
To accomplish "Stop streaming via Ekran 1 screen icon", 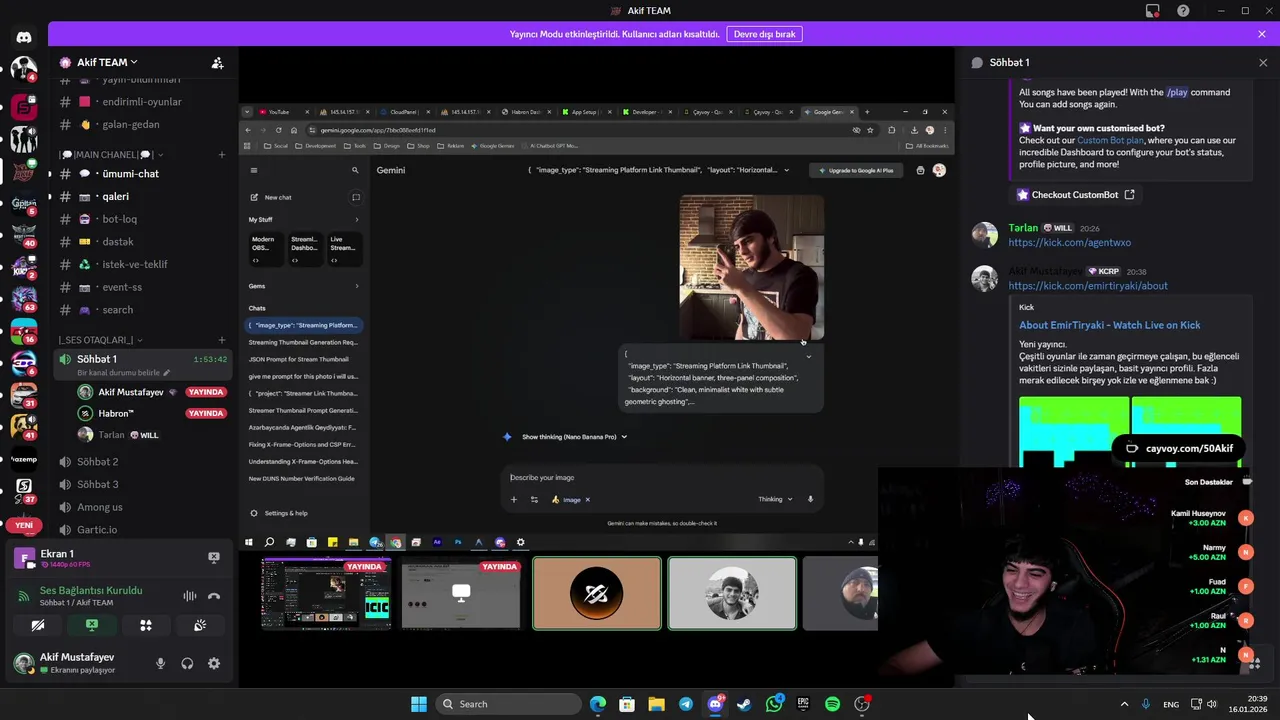I will click(x=213, y=557).
